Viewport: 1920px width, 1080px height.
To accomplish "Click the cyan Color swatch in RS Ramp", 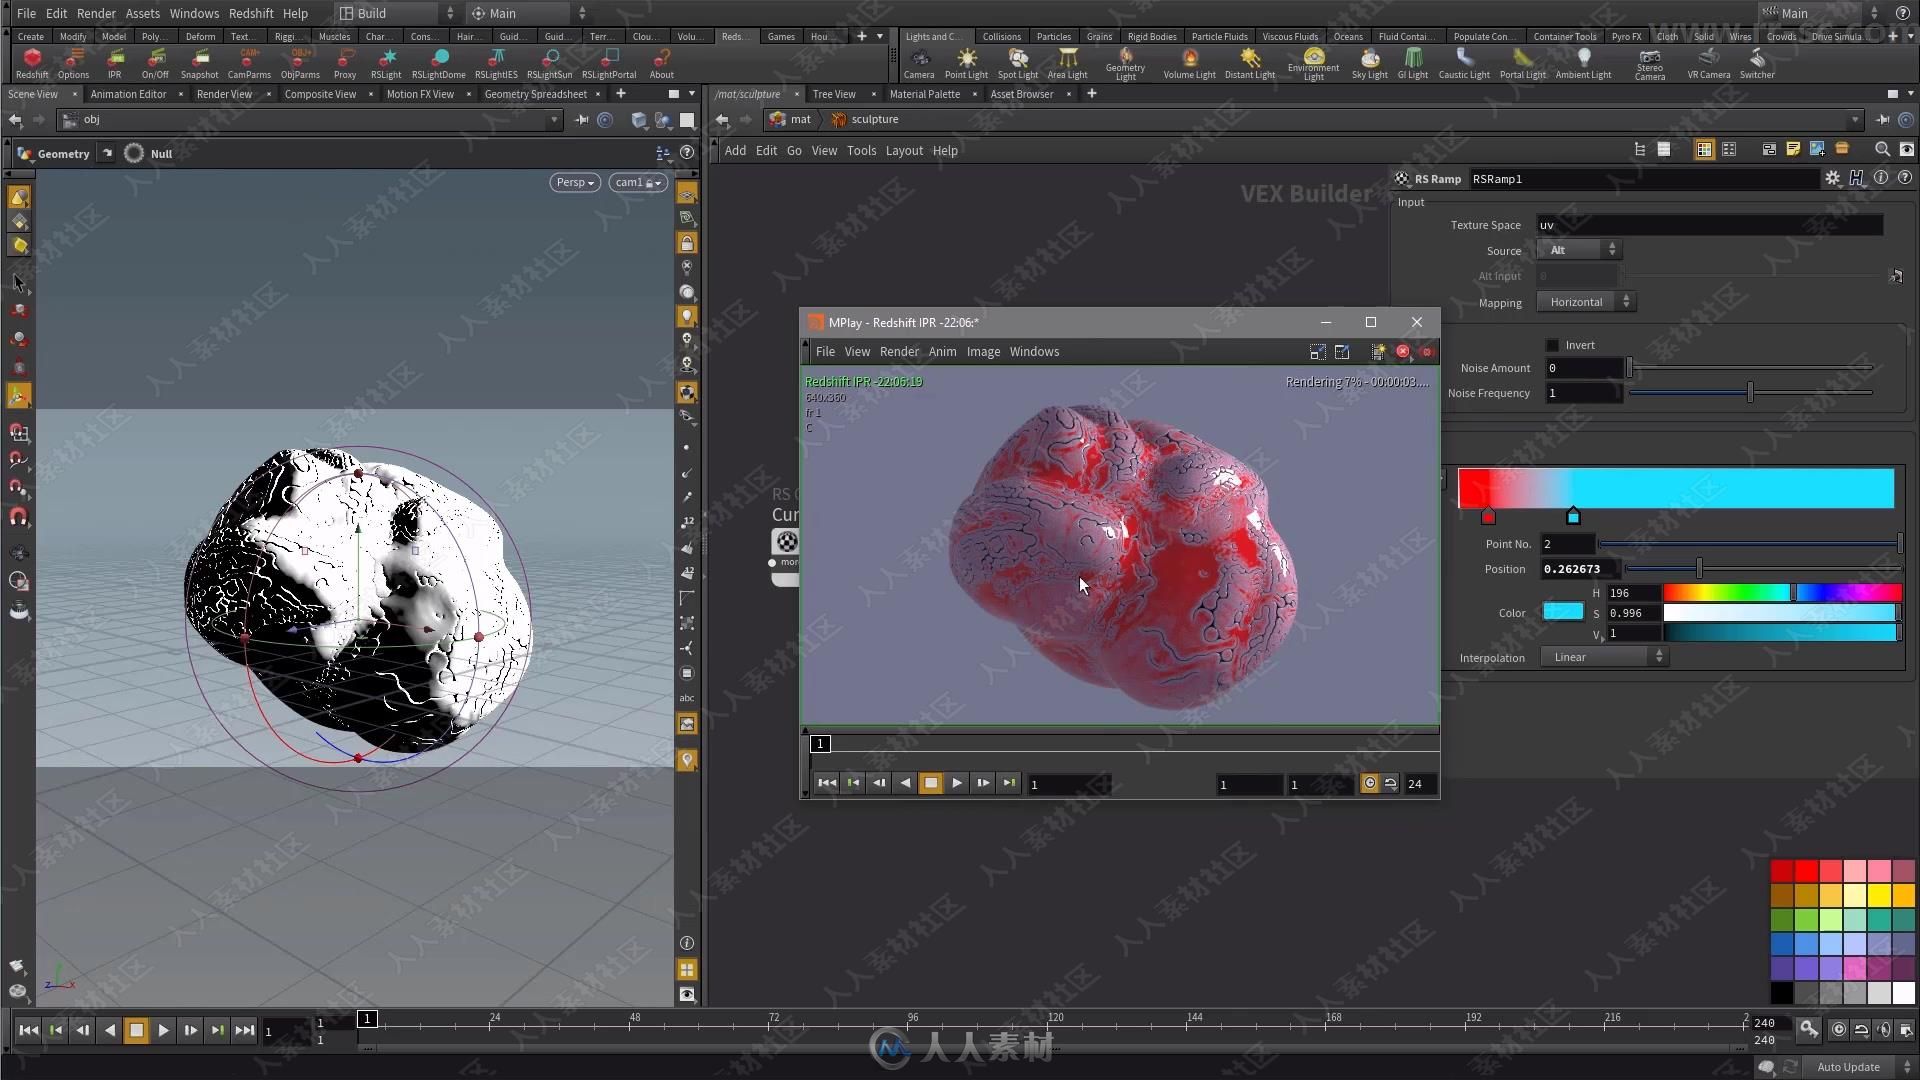I will [1563, 612].
